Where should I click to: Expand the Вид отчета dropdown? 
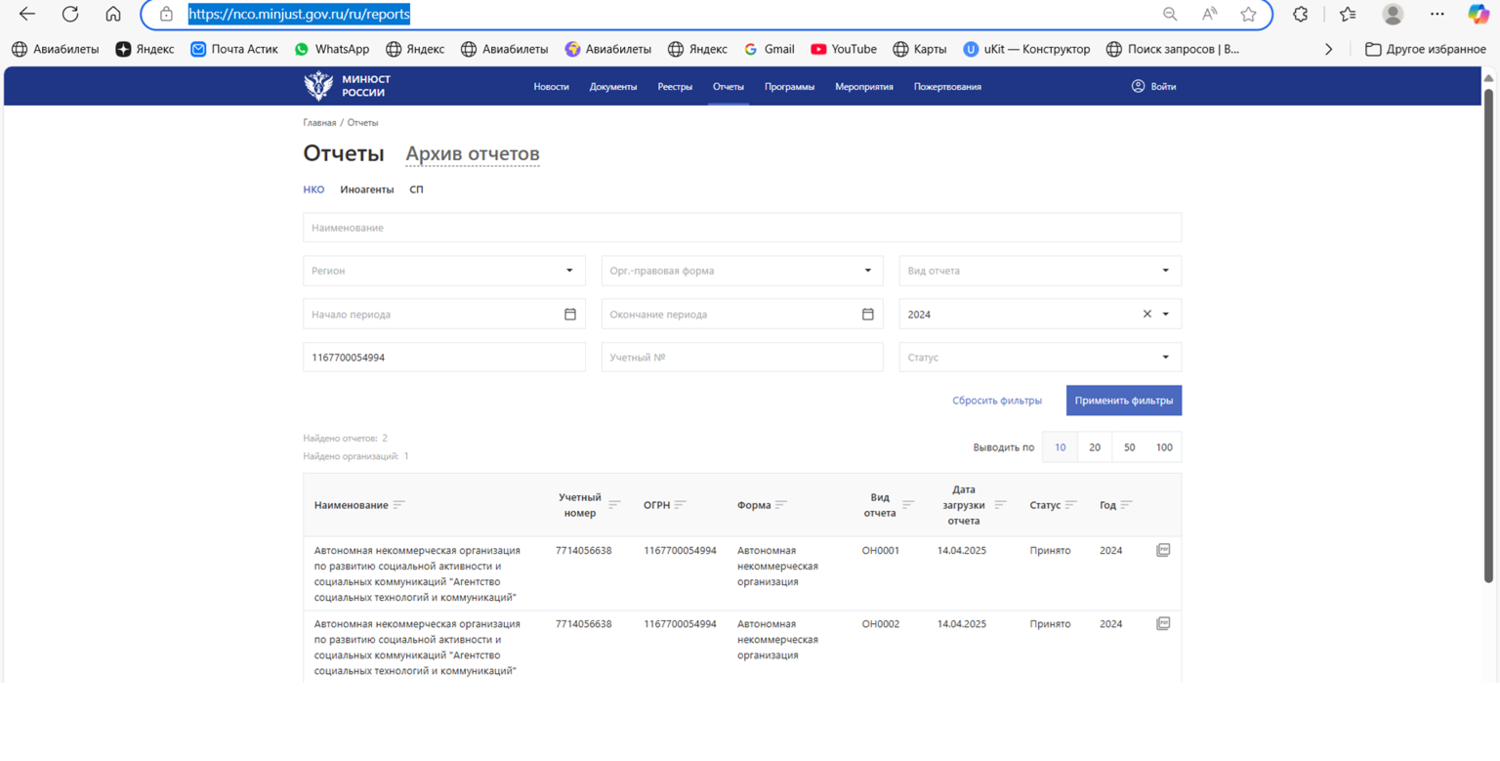[x=1165, y=271]
